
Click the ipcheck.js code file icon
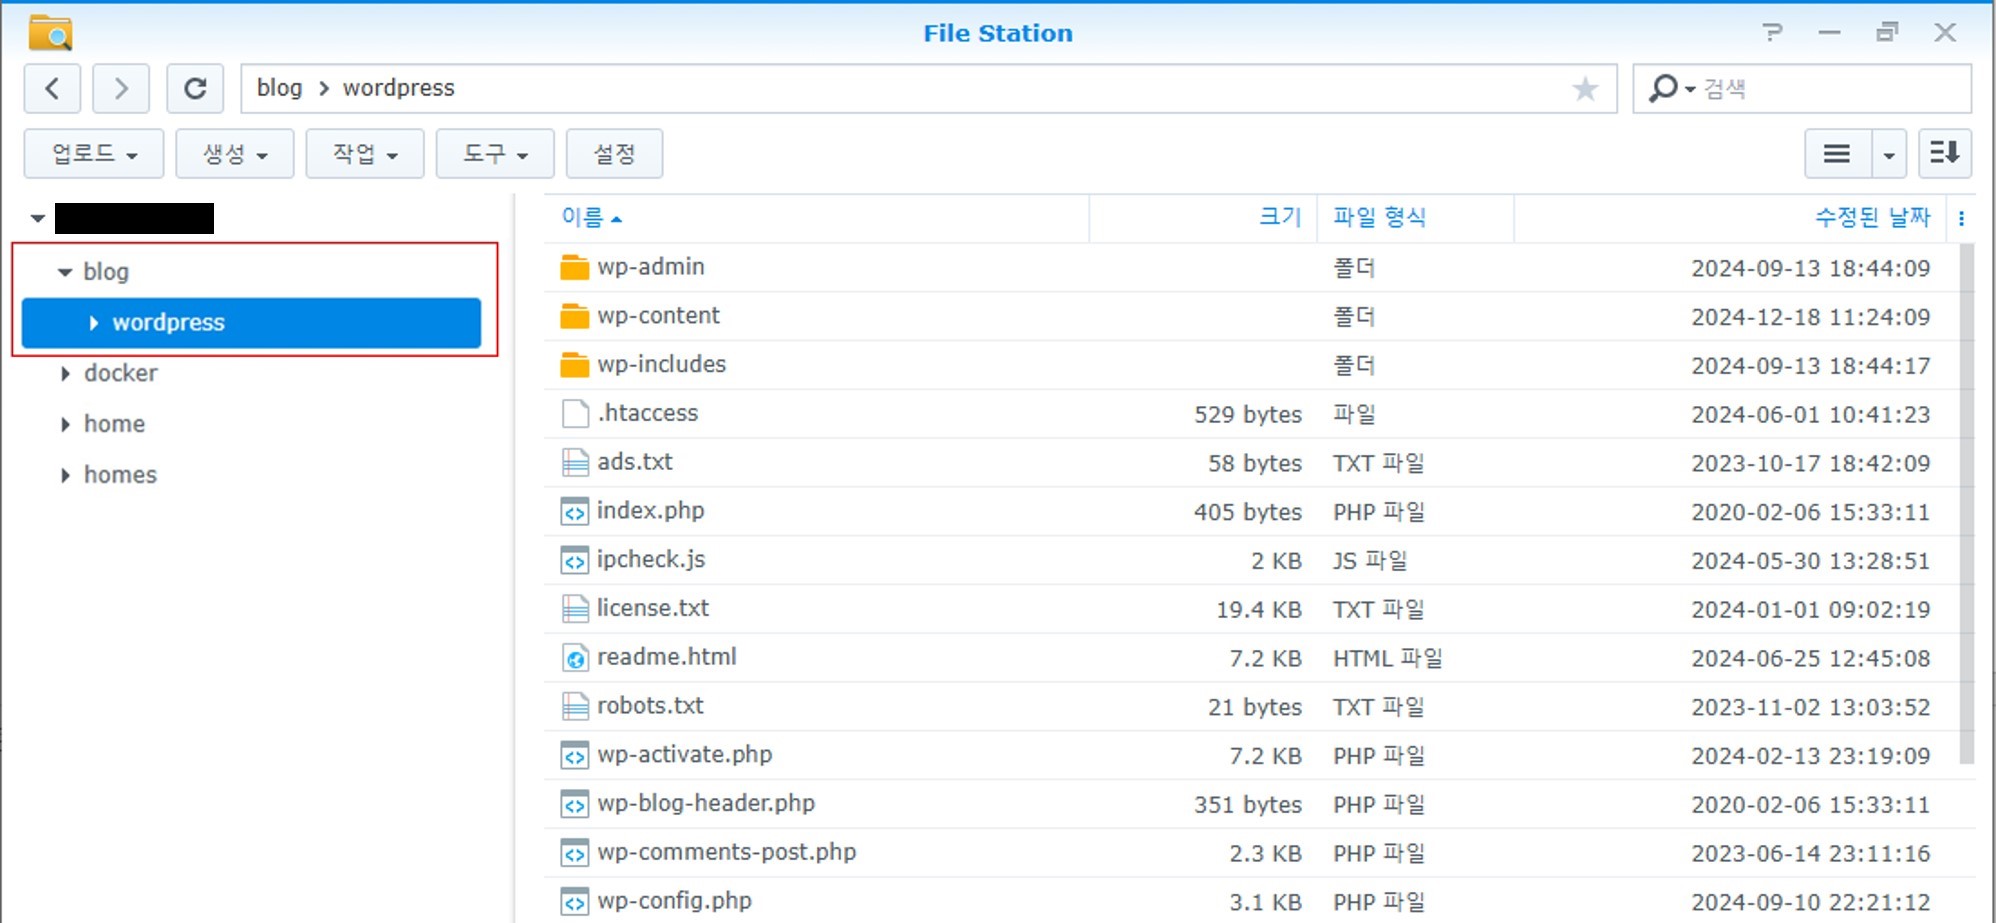[575, 560]
